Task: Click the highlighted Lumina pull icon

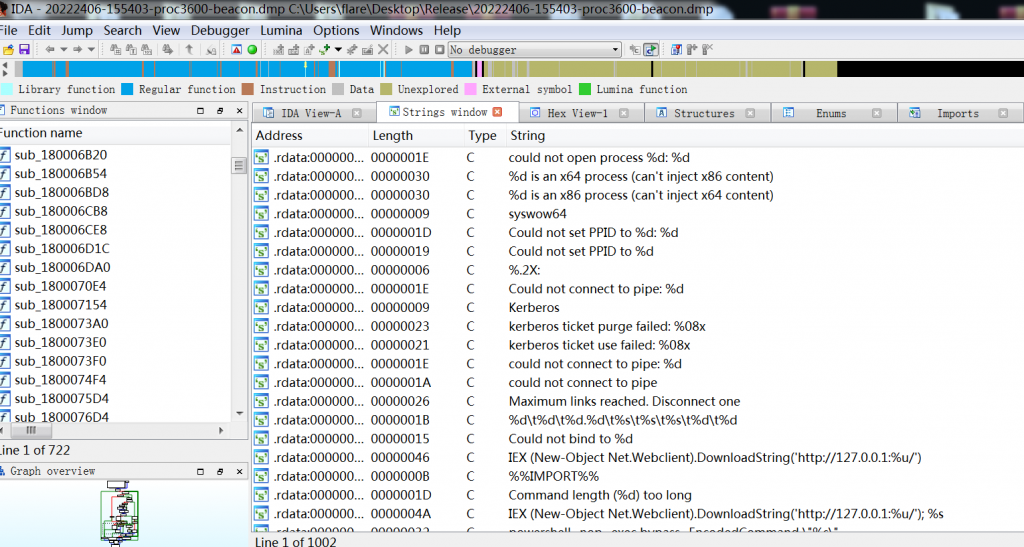Action: [x=650, y=50]
